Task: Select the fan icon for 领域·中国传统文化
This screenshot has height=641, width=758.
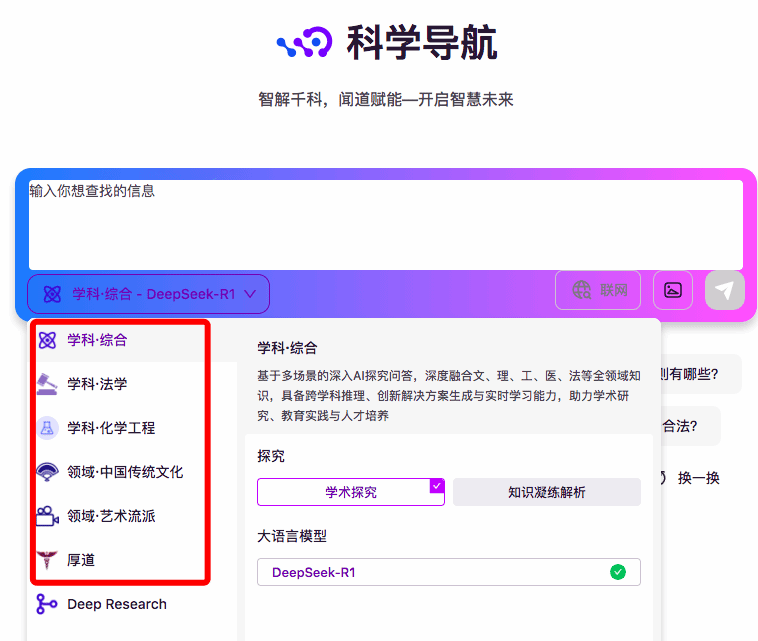Action: point(47,472)
